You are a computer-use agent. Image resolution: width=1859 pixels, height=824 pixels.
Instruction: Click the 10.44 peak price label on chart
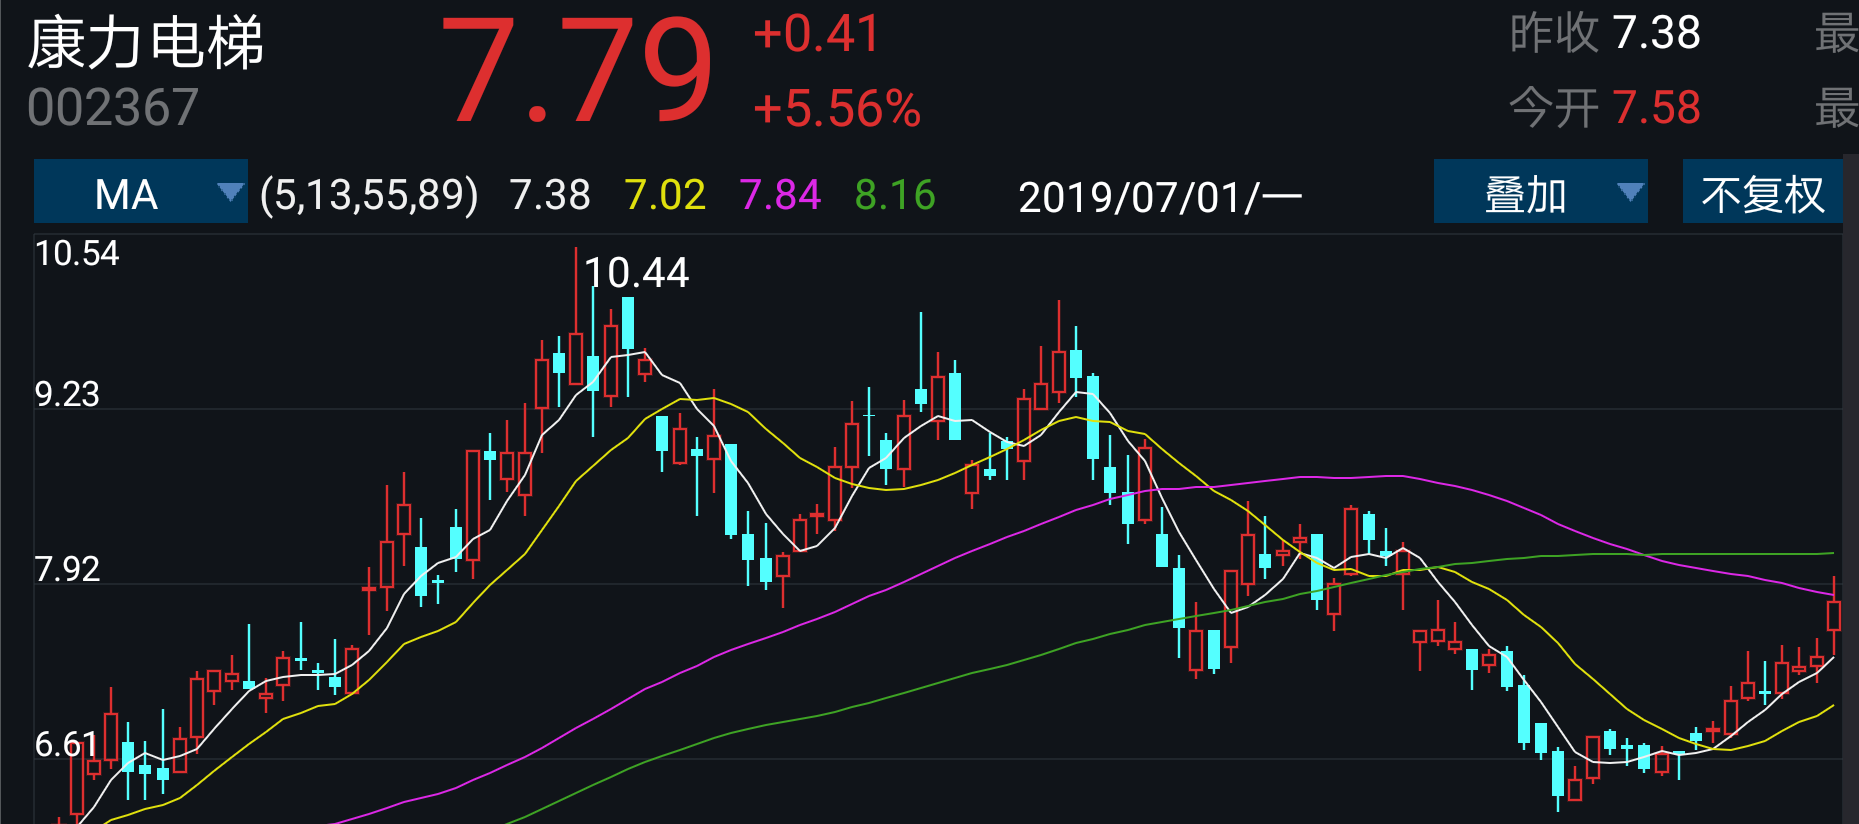click(x=637, y=273)
